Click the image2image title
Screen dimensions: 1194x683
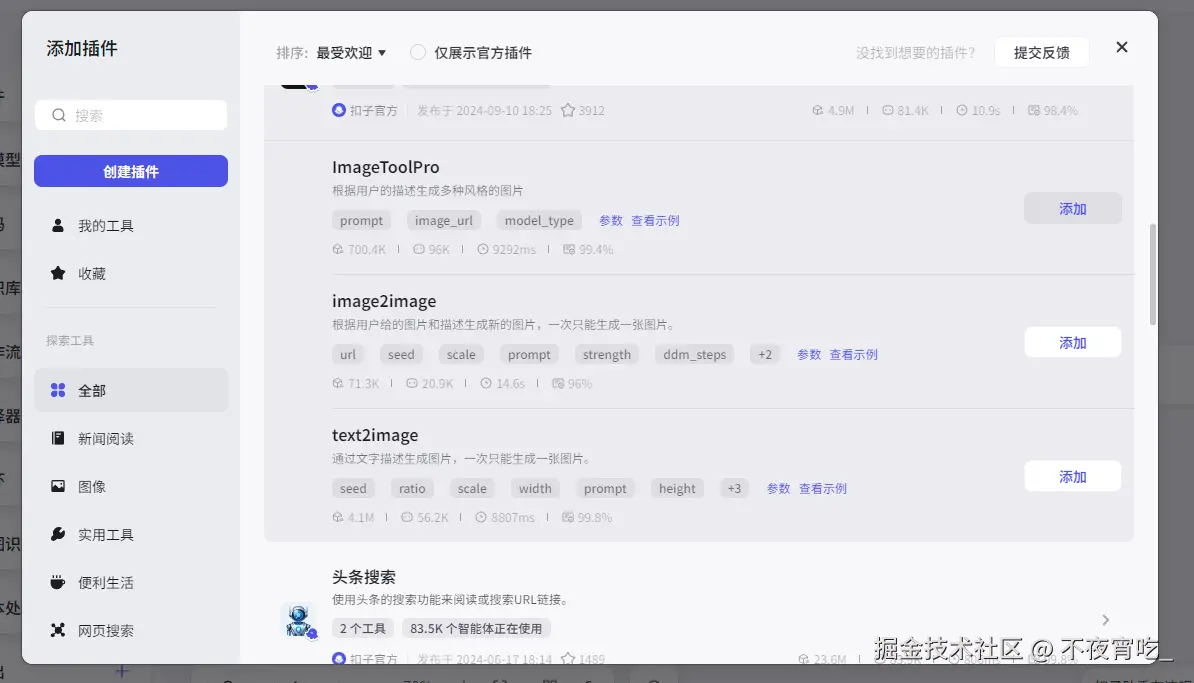coord(384,301)
